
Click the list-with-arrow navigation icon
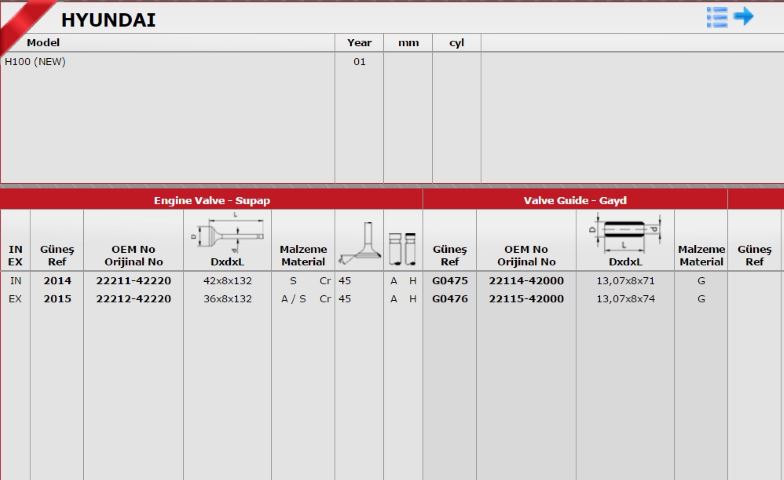730,17
